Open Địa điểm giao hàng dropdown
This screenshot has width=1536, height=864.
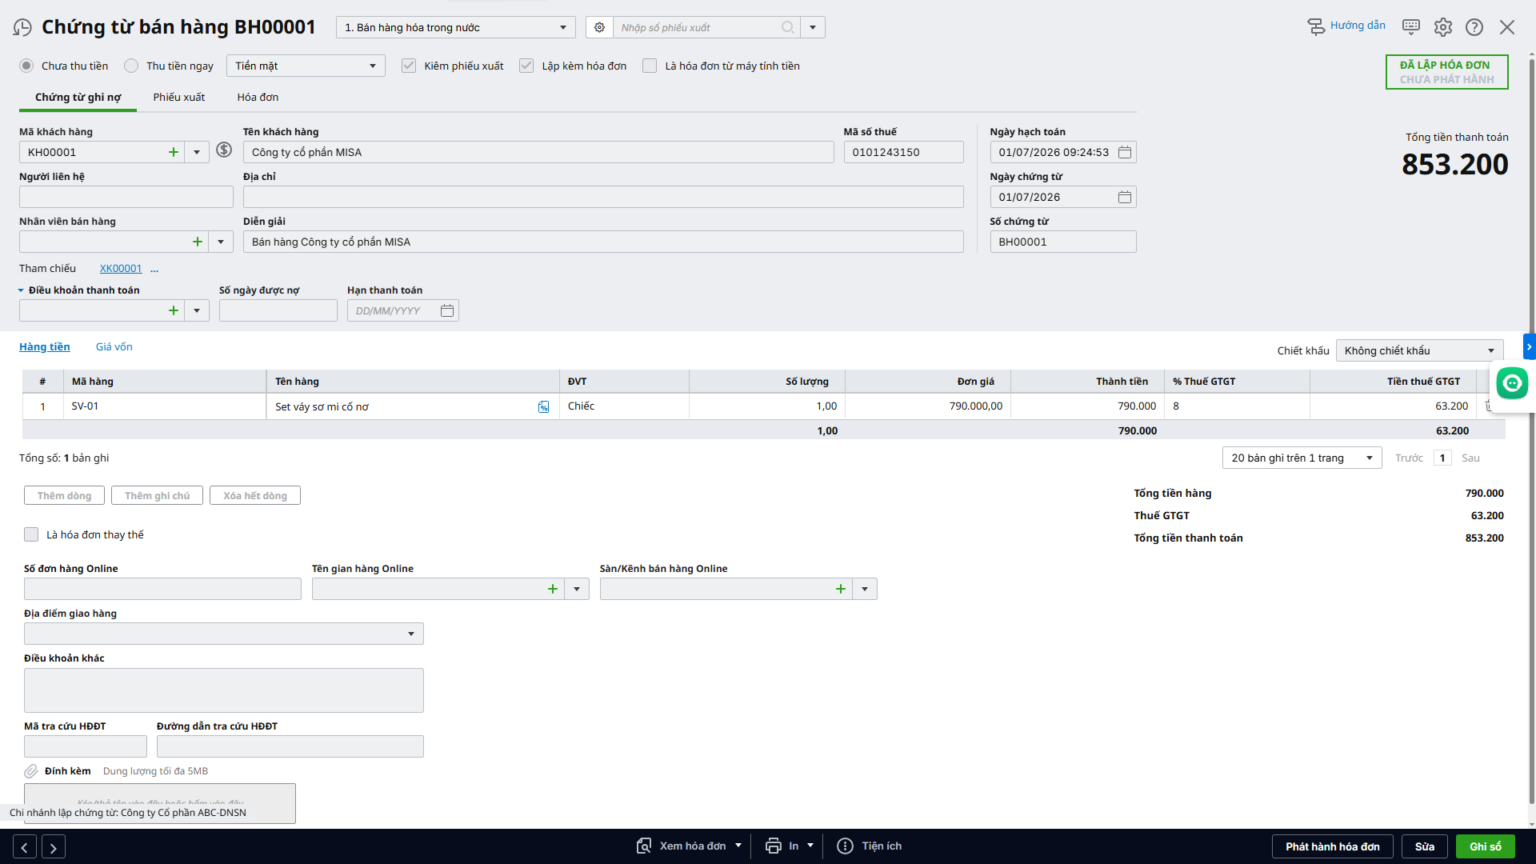point(224,634)
